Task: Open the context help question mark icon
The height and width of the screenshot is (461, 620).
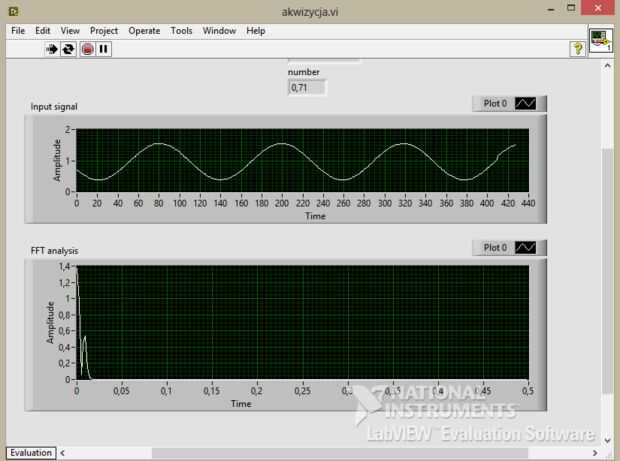Action: (578, 49)
